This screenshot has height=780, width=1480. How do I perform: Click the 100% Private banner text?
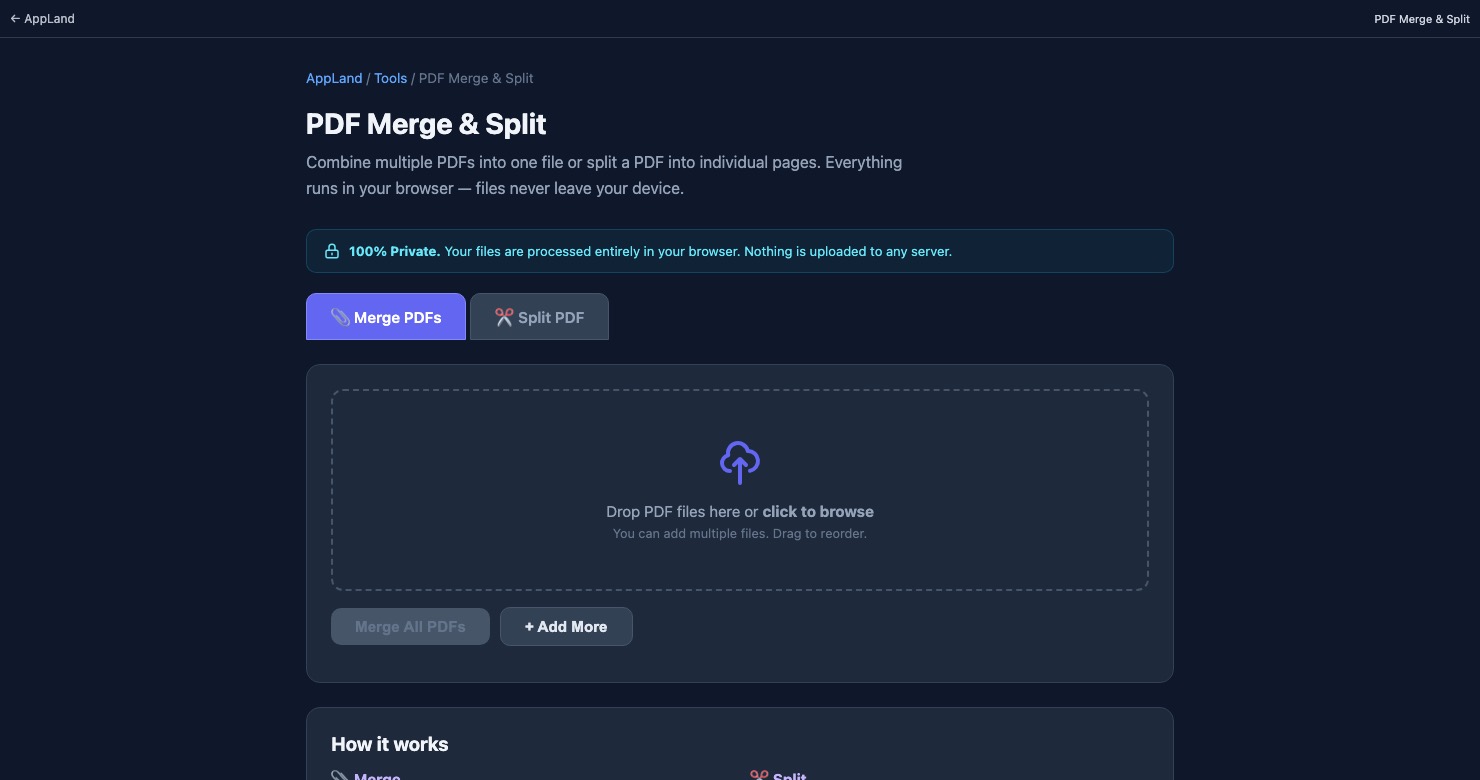tap(650, 251)
